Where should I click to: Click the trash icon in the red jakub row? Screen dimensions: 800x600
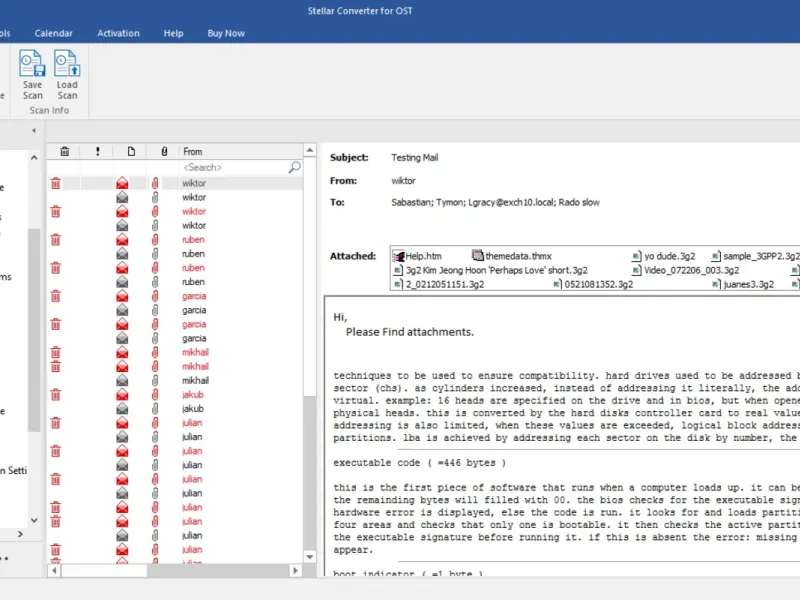(56, 394)
